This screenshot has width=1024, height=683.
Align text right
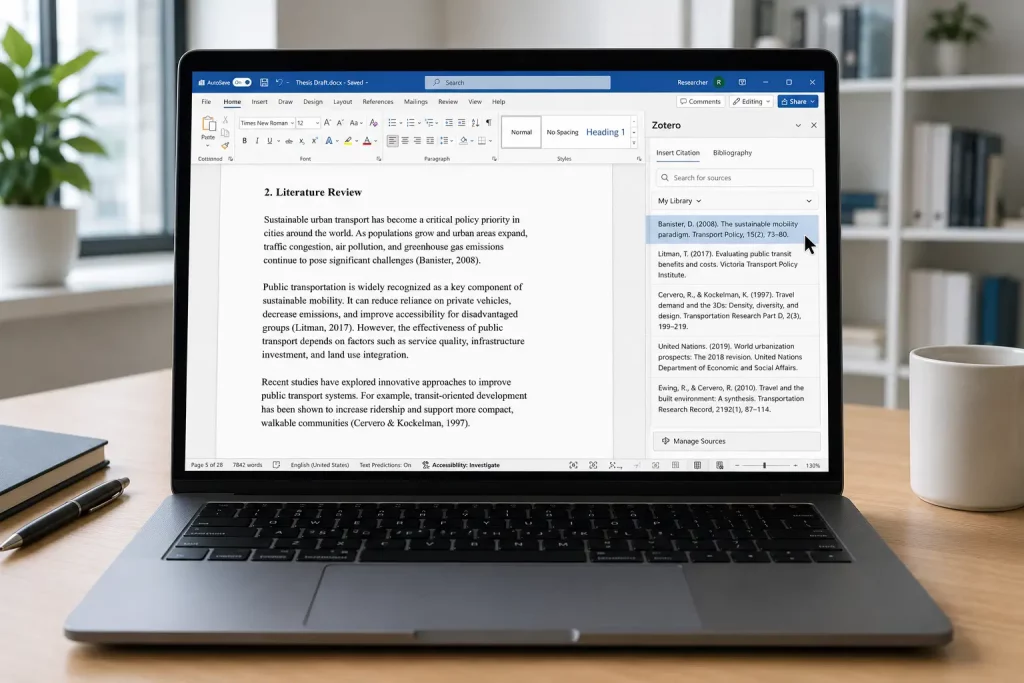click(x=417, y=140)
